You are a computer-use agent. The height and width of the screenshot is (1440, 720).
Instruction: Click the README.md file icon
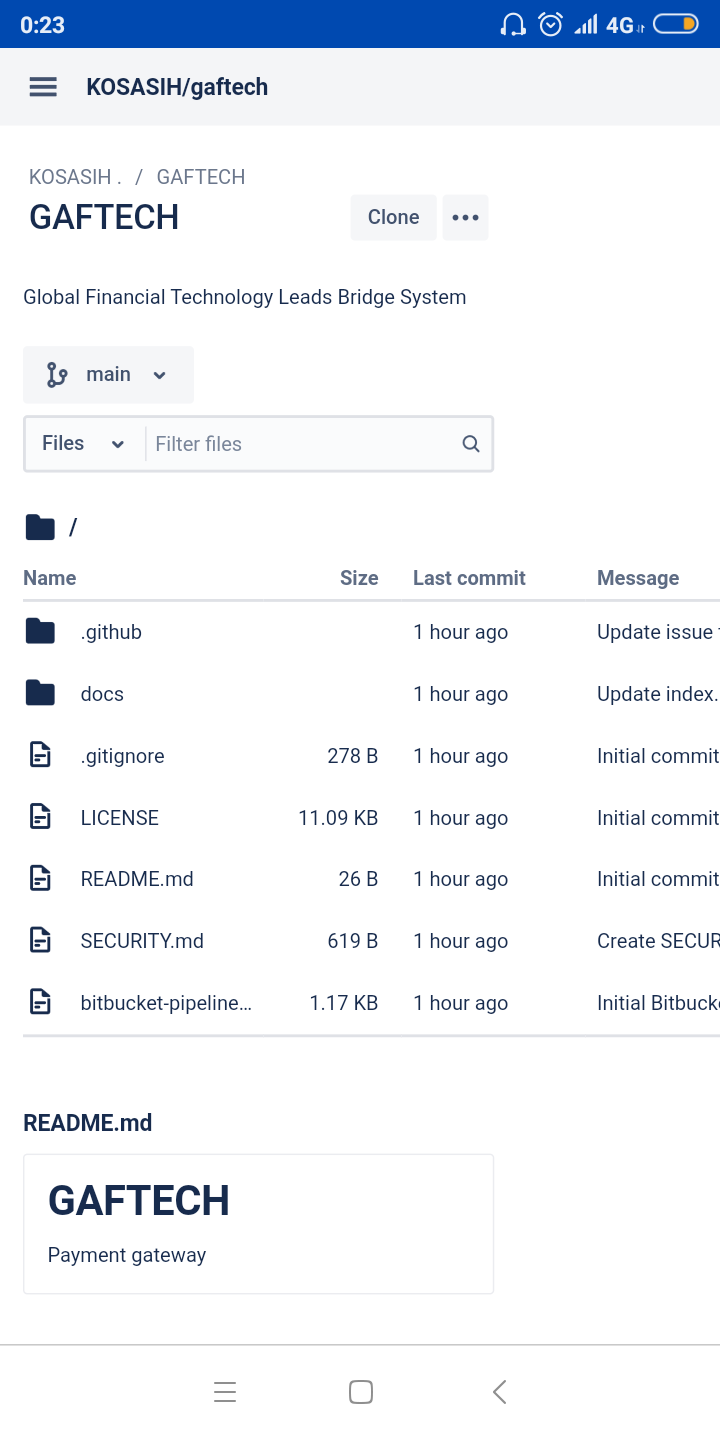[40, 879]
